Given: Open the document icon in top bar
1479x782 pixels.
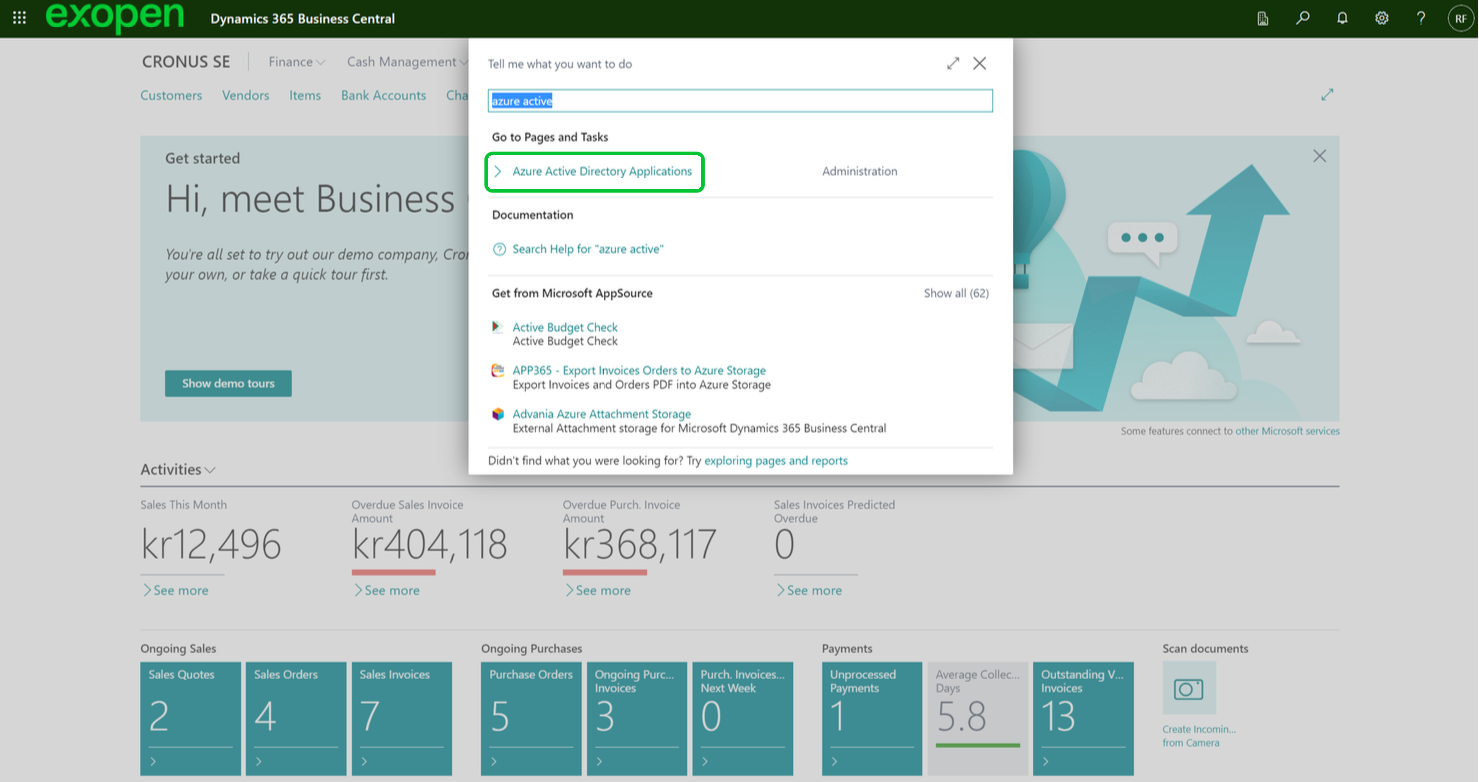Looking at the screenshot, I should coord(1263,18).
